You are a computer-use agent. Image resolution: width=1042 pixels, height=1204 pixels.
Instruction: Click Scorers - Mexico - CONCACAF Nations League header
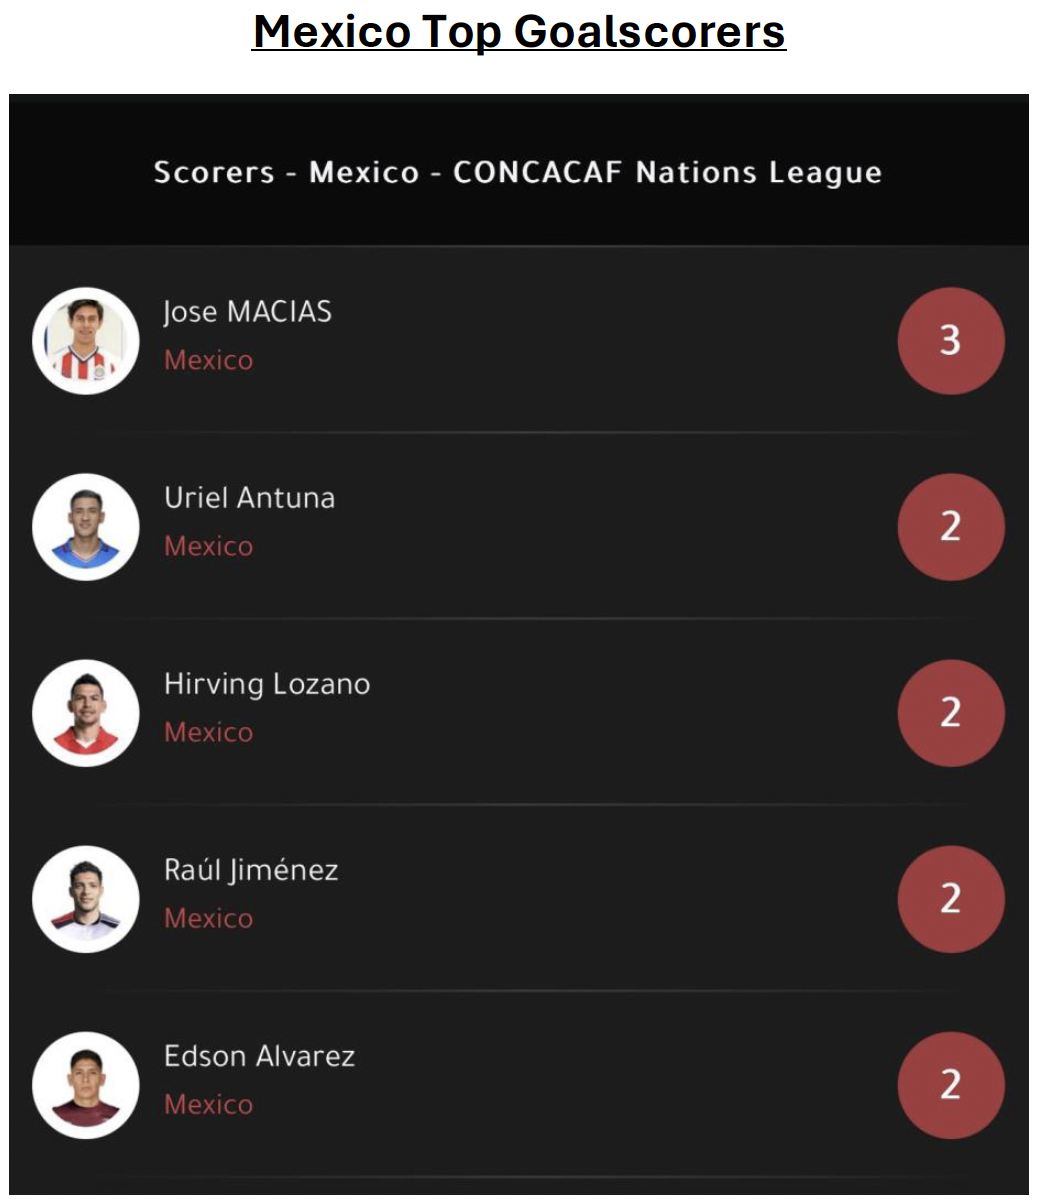(518, 173)
